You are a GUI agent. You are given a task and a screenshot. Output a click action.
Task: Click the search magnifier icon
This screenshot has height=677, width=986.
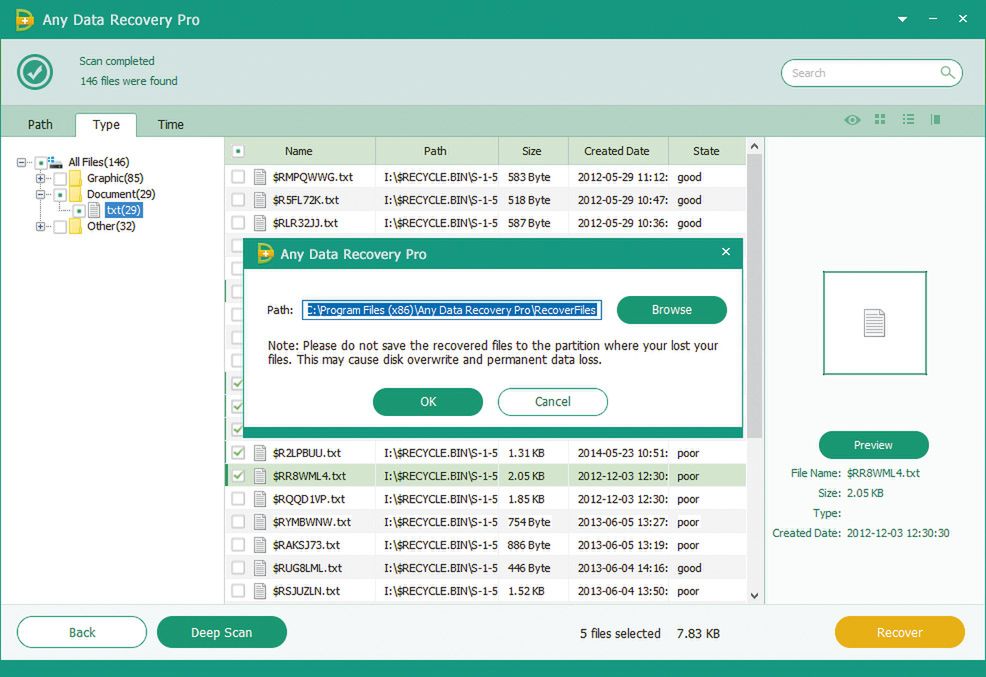click(946, 73)
